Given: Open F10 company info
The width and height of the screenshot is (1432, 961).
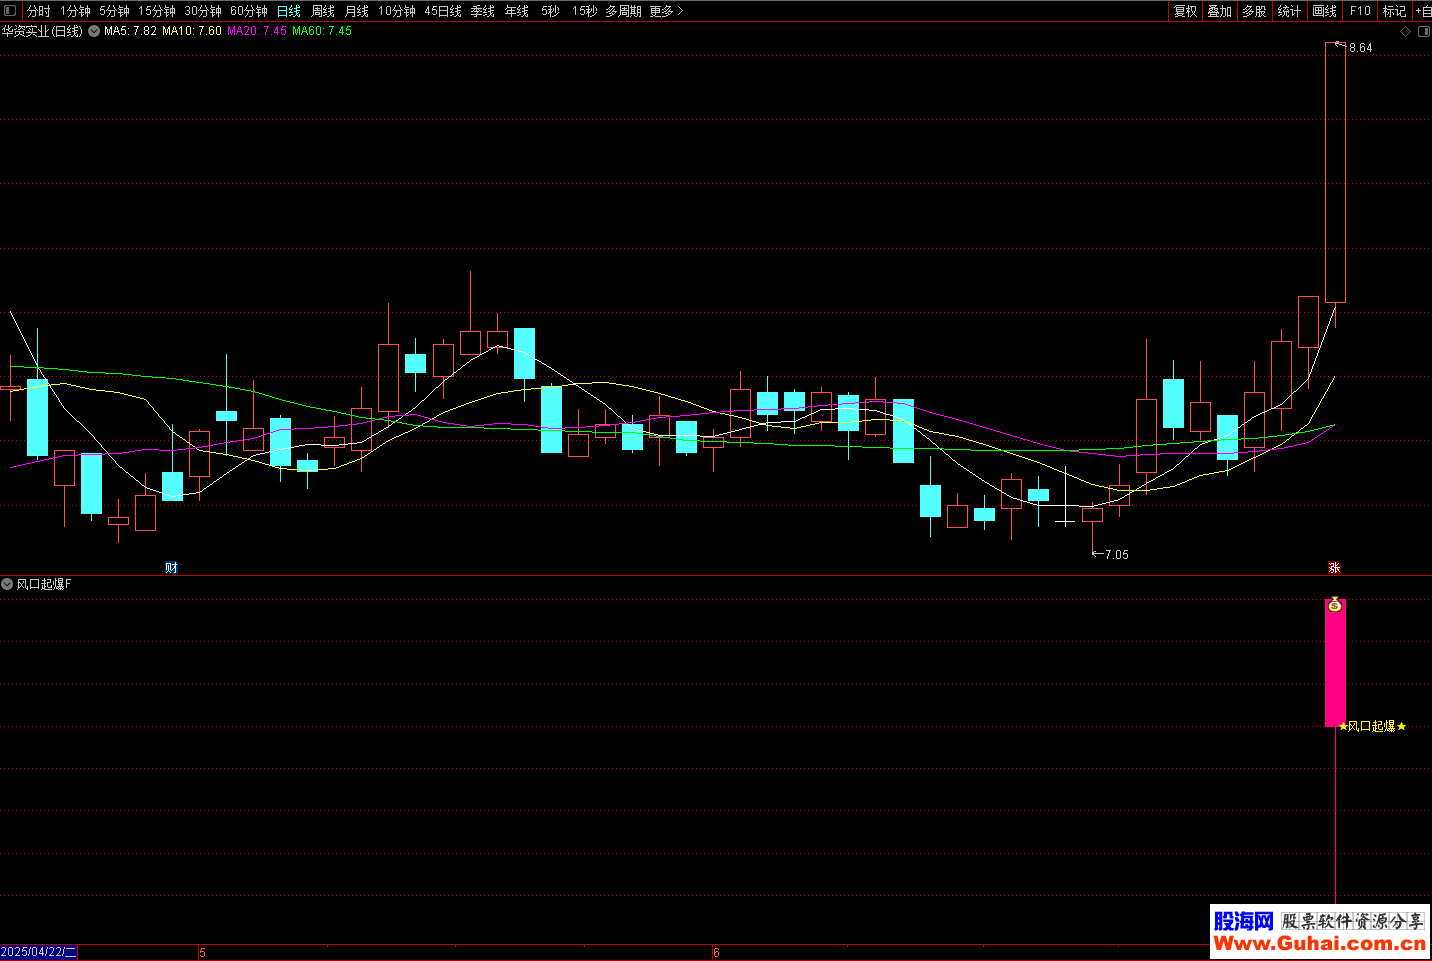Looking at the screenshot, I should [x=1360, y=11].
